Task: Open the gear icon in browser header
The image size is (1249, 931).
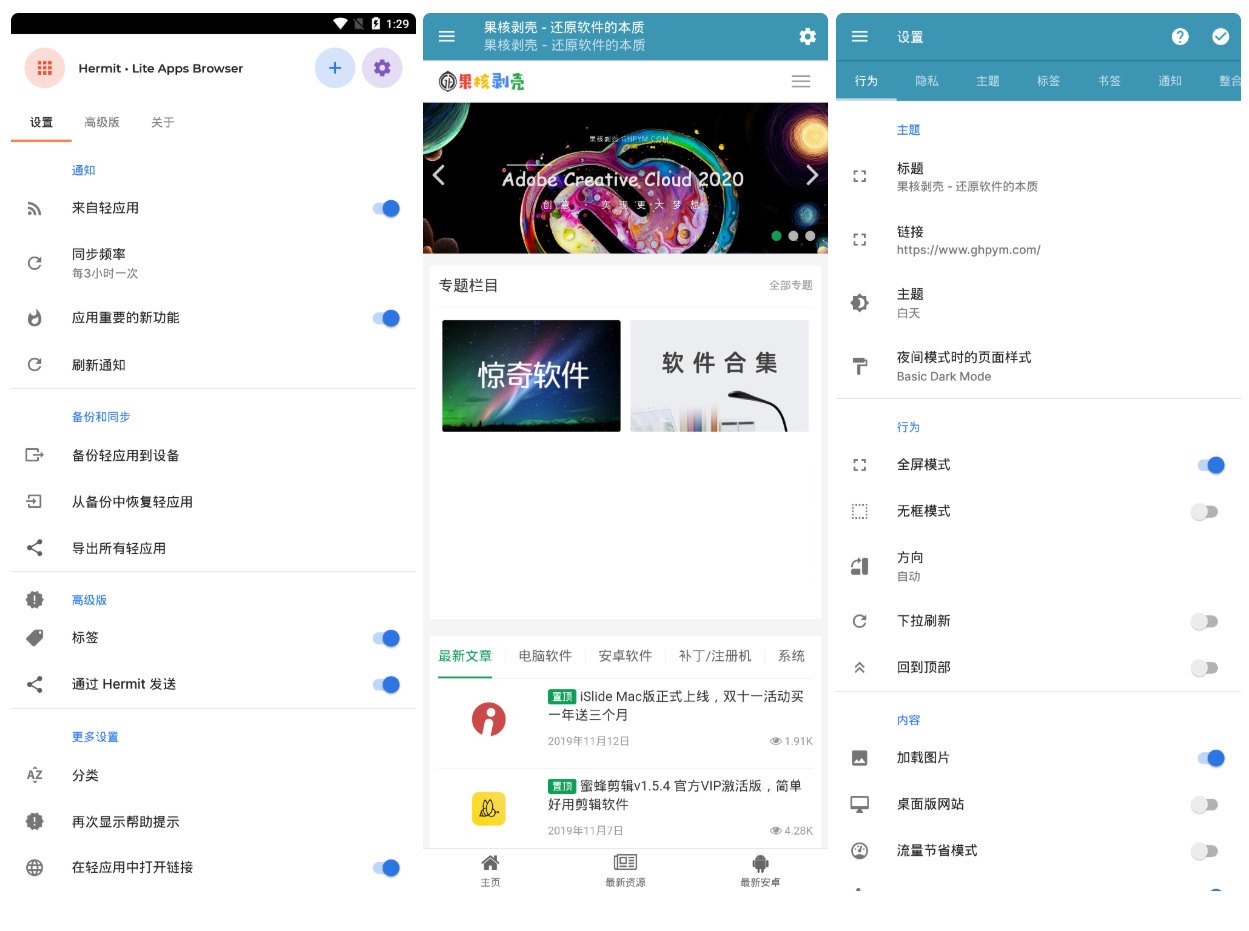Action: [x=807, y=37]
